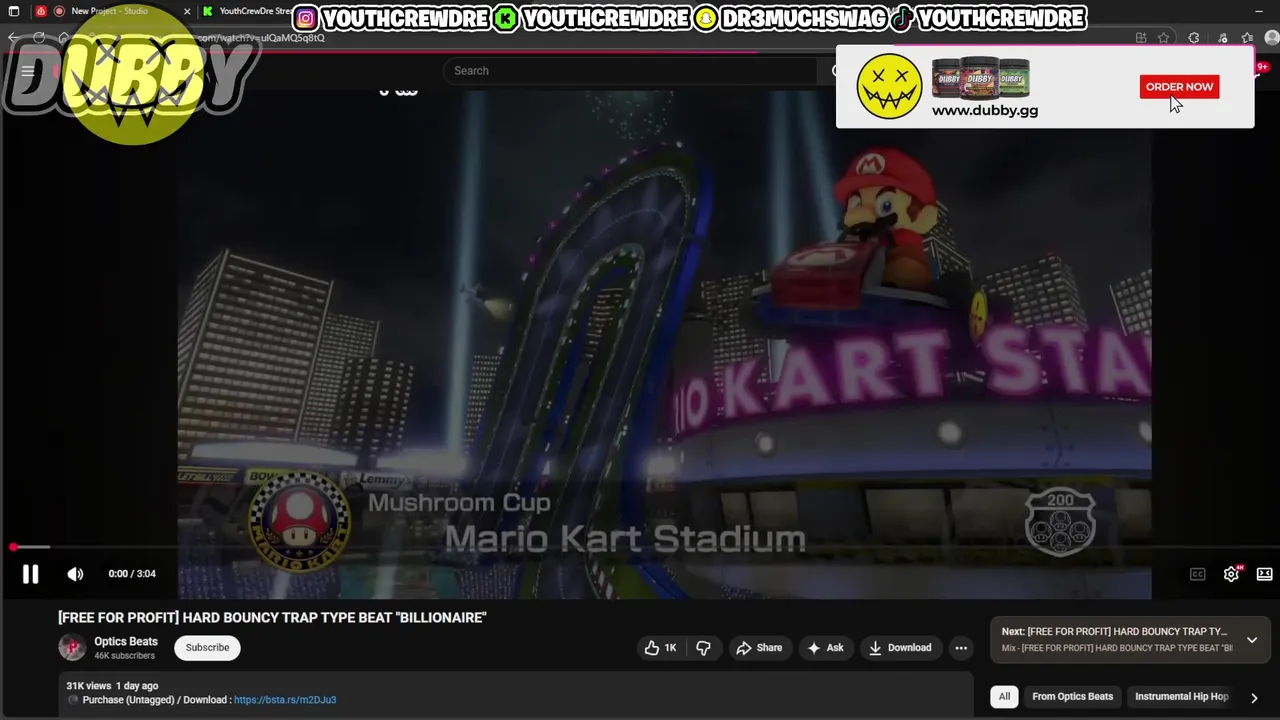Click the 46K subscribers text

(124, 656)
